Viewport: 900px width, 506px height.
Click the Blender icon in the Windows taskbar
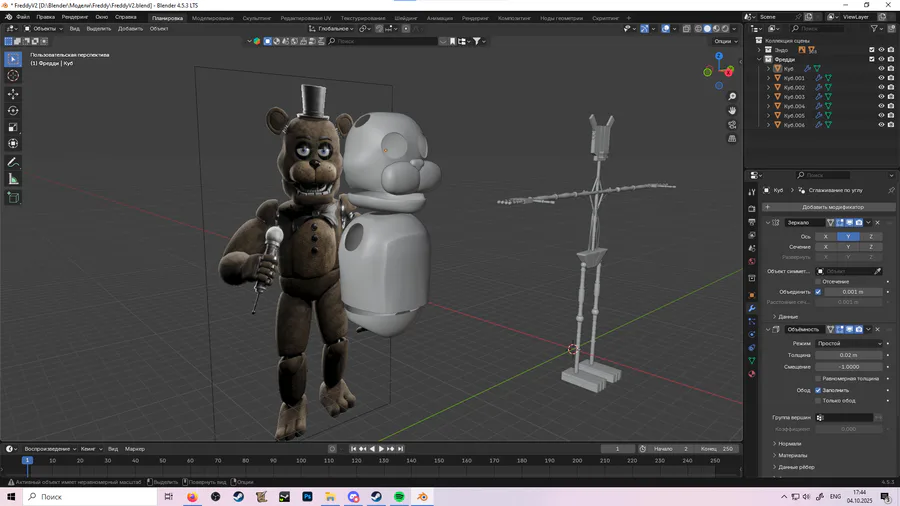[422, 497]
